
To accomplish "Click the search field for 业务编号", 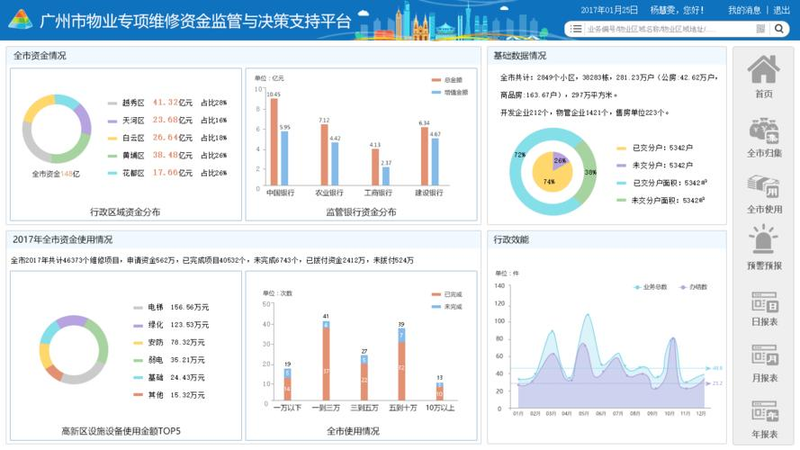I will (x=668, y=29).
